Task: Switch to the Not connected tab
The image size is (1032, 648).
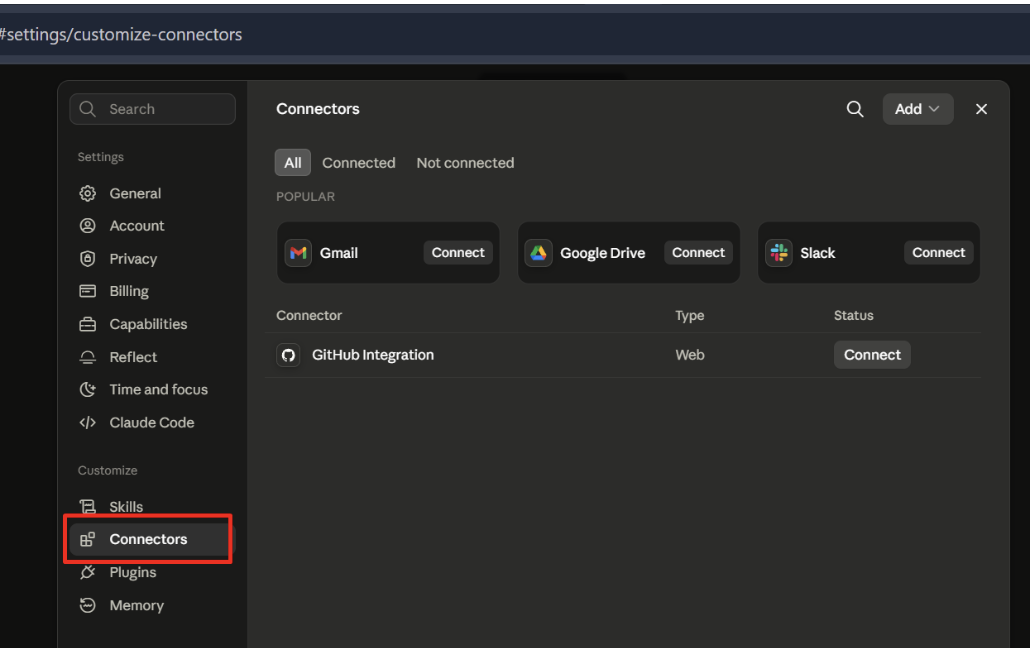Action: [x=465, y=162]
